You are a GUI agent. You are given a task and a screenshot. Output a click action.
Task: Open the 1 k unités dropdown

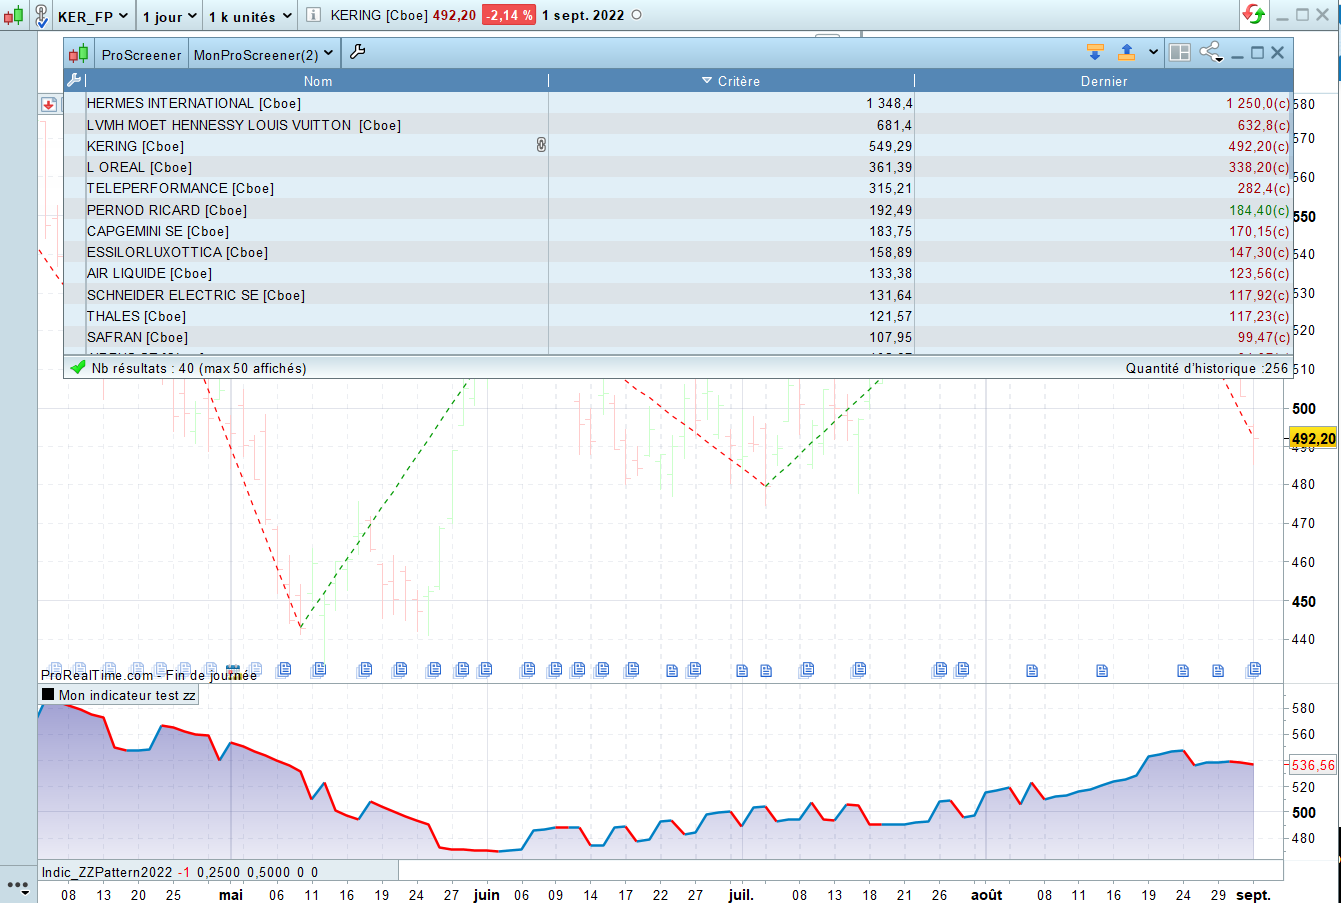click(250, 16)
